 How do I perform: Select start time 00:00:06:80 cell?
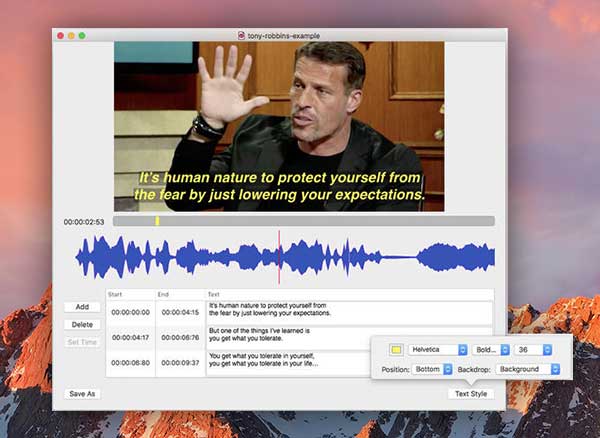[x=130, y=363]
